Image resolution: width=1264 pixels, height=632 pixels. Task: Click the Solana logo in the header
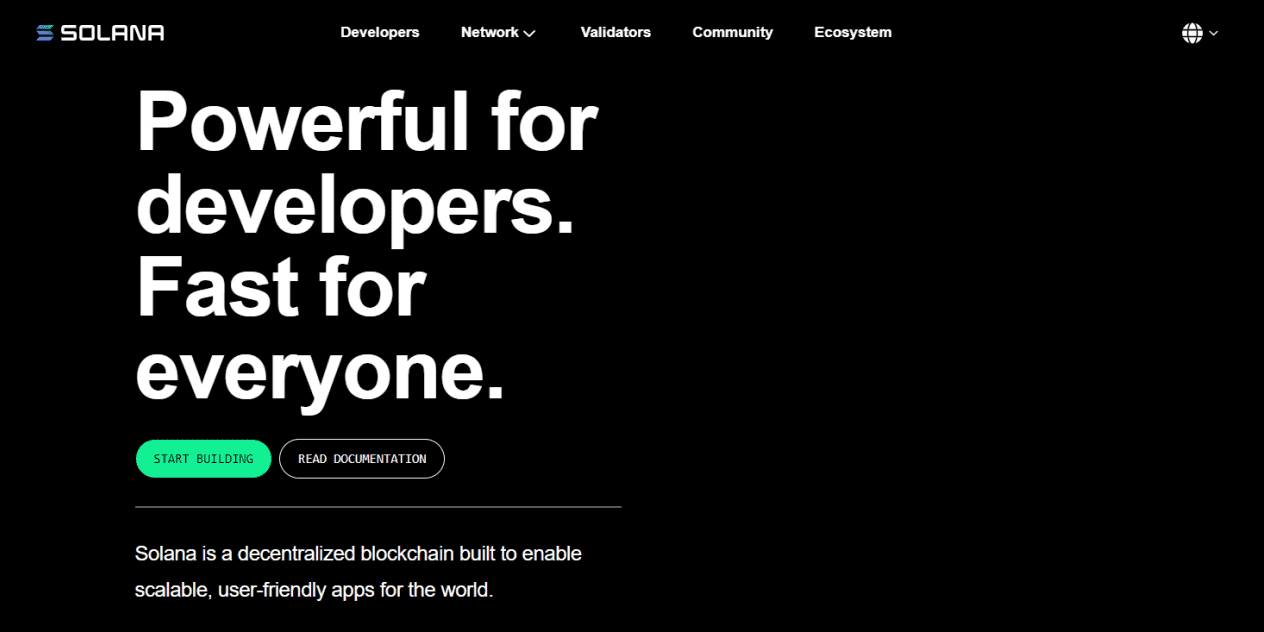pyautogui.click(x=100, y=33)
